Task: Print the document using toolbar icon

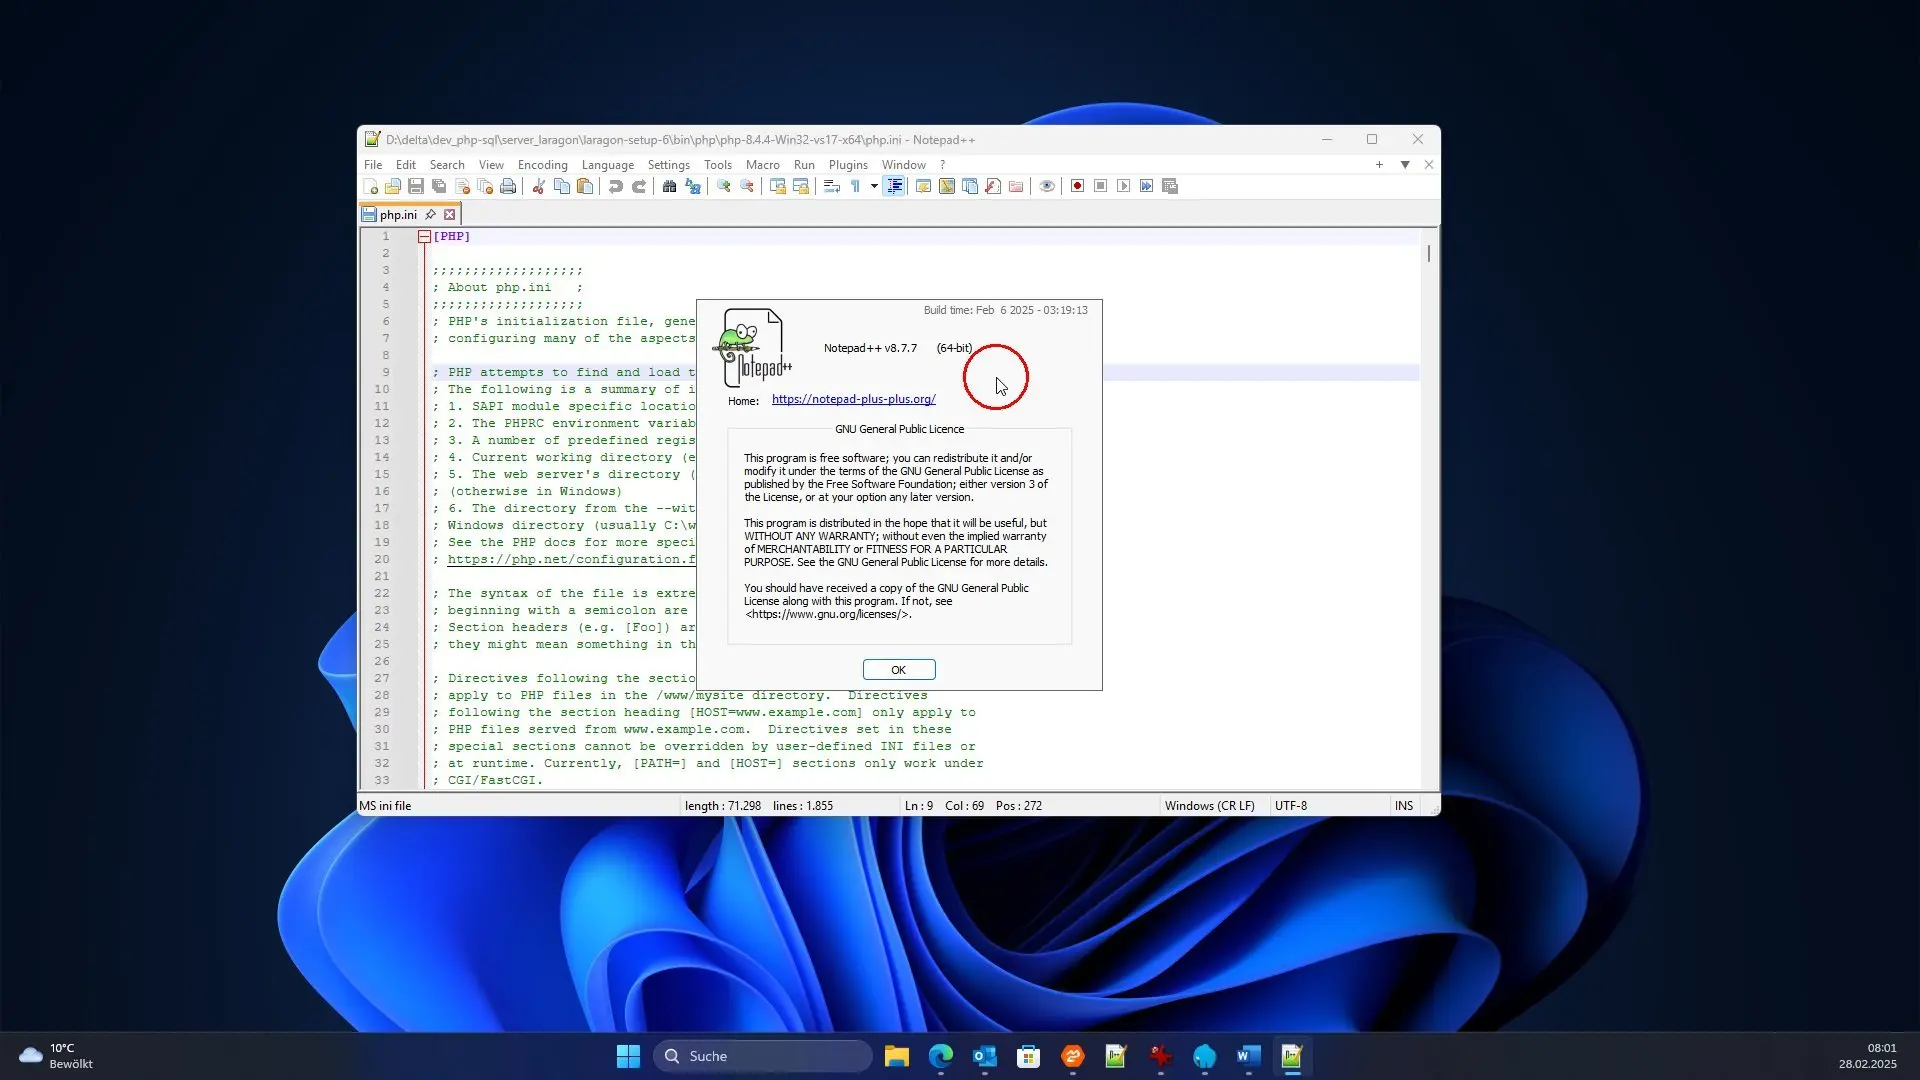Action: 508,186
